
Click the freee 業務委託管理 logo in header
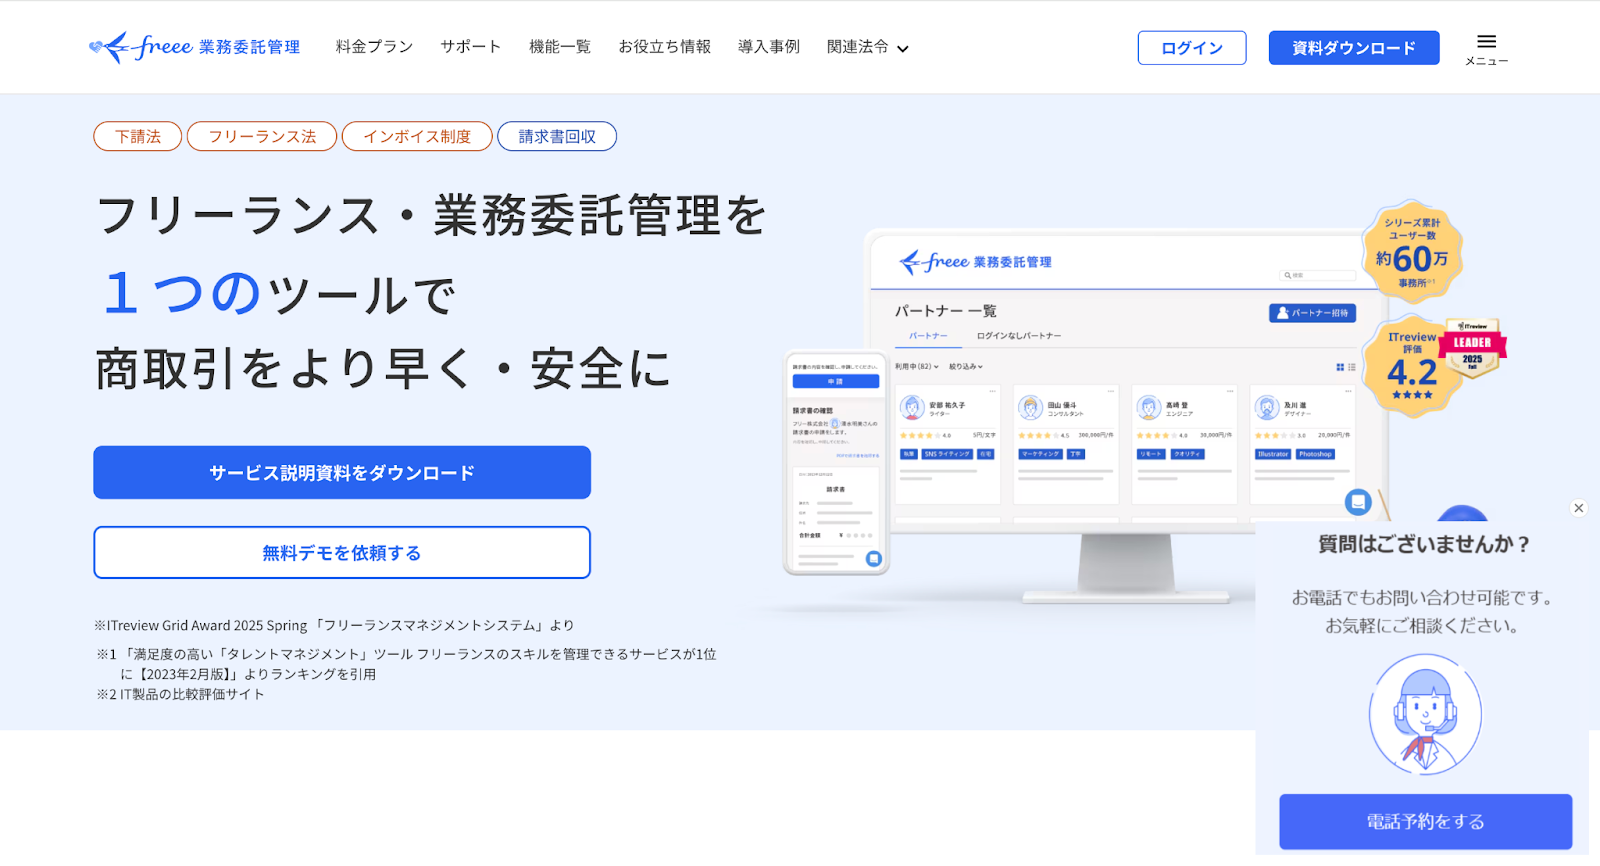pos(195,47)
